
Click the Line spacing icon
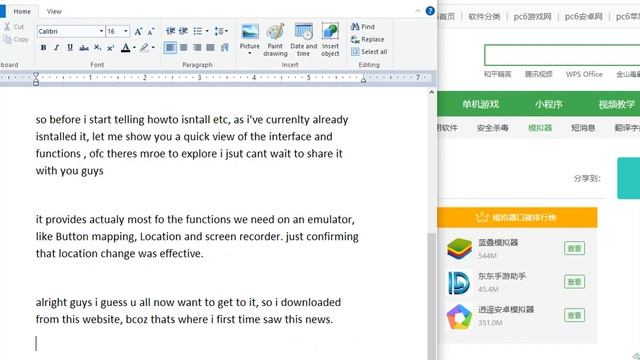click(219, 31)
